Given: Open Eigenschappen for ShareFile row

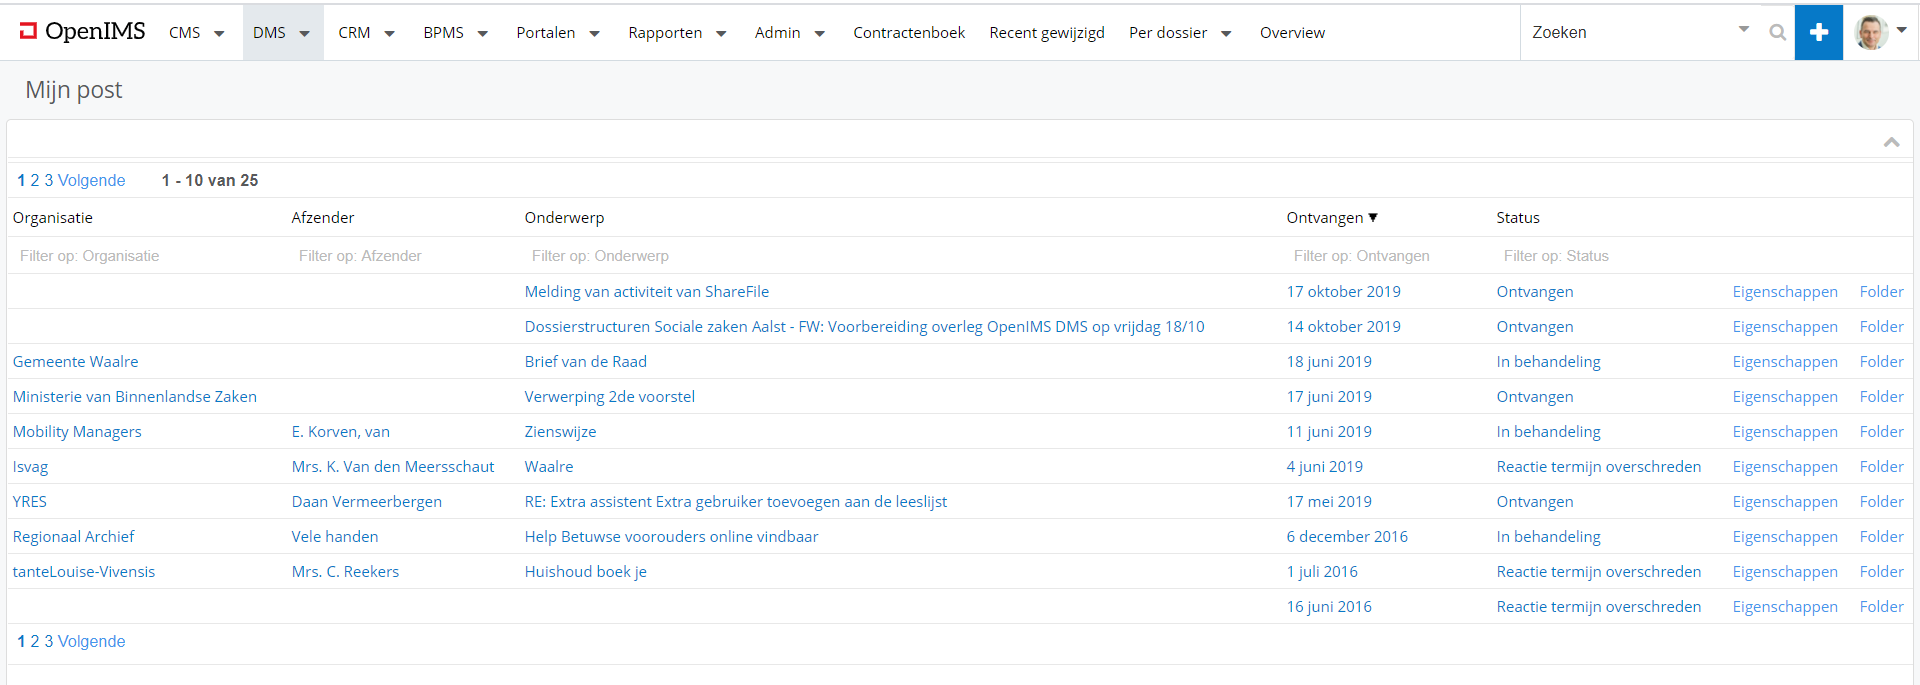Looking at the screenshot, I should pos(1785,292).
